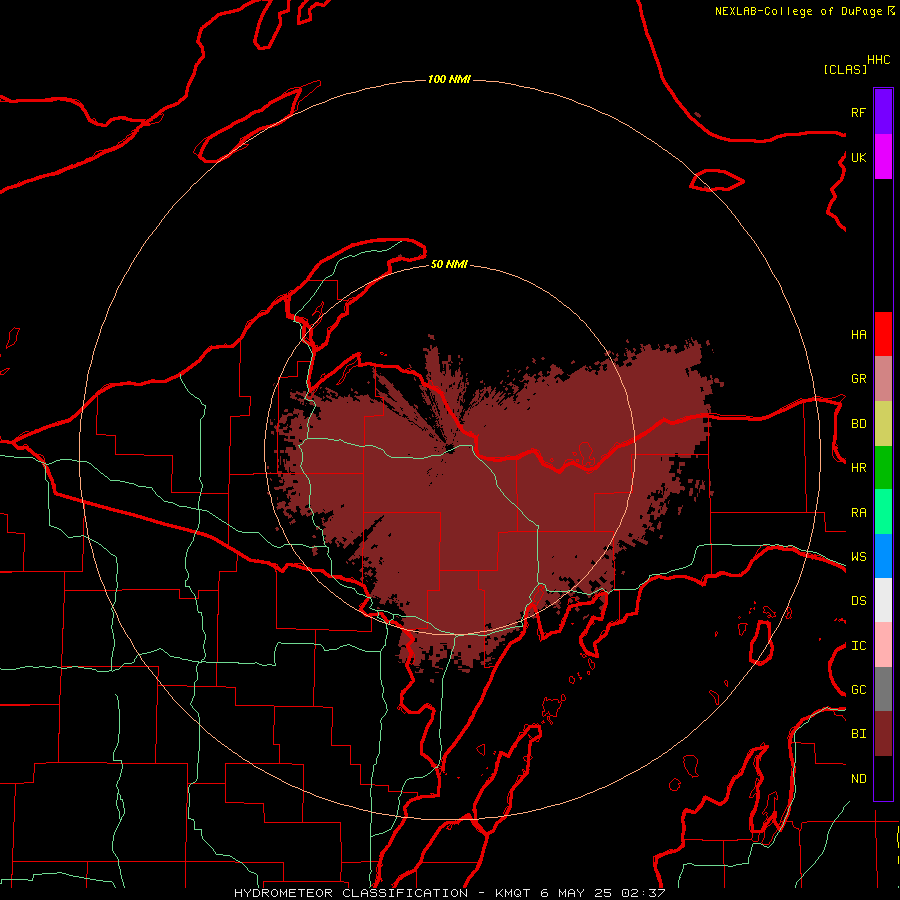Click the BI legend label

click(858, 734)
